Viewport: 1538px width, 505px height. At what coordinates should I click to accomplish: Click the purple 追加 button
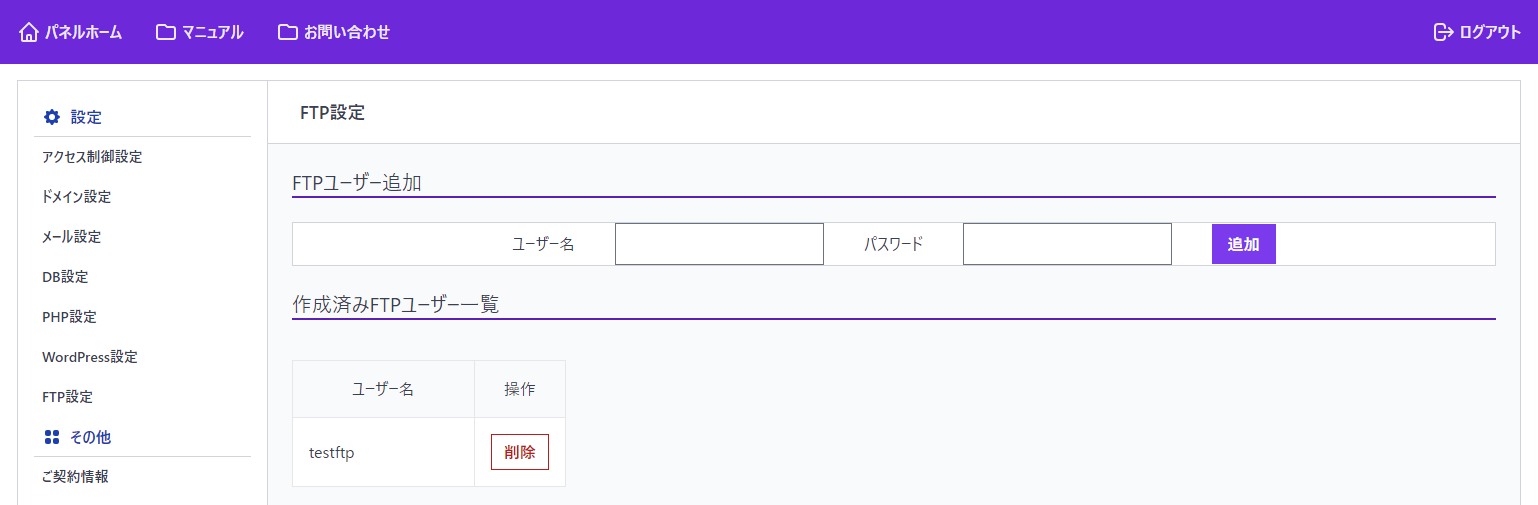click(1244, 244)
